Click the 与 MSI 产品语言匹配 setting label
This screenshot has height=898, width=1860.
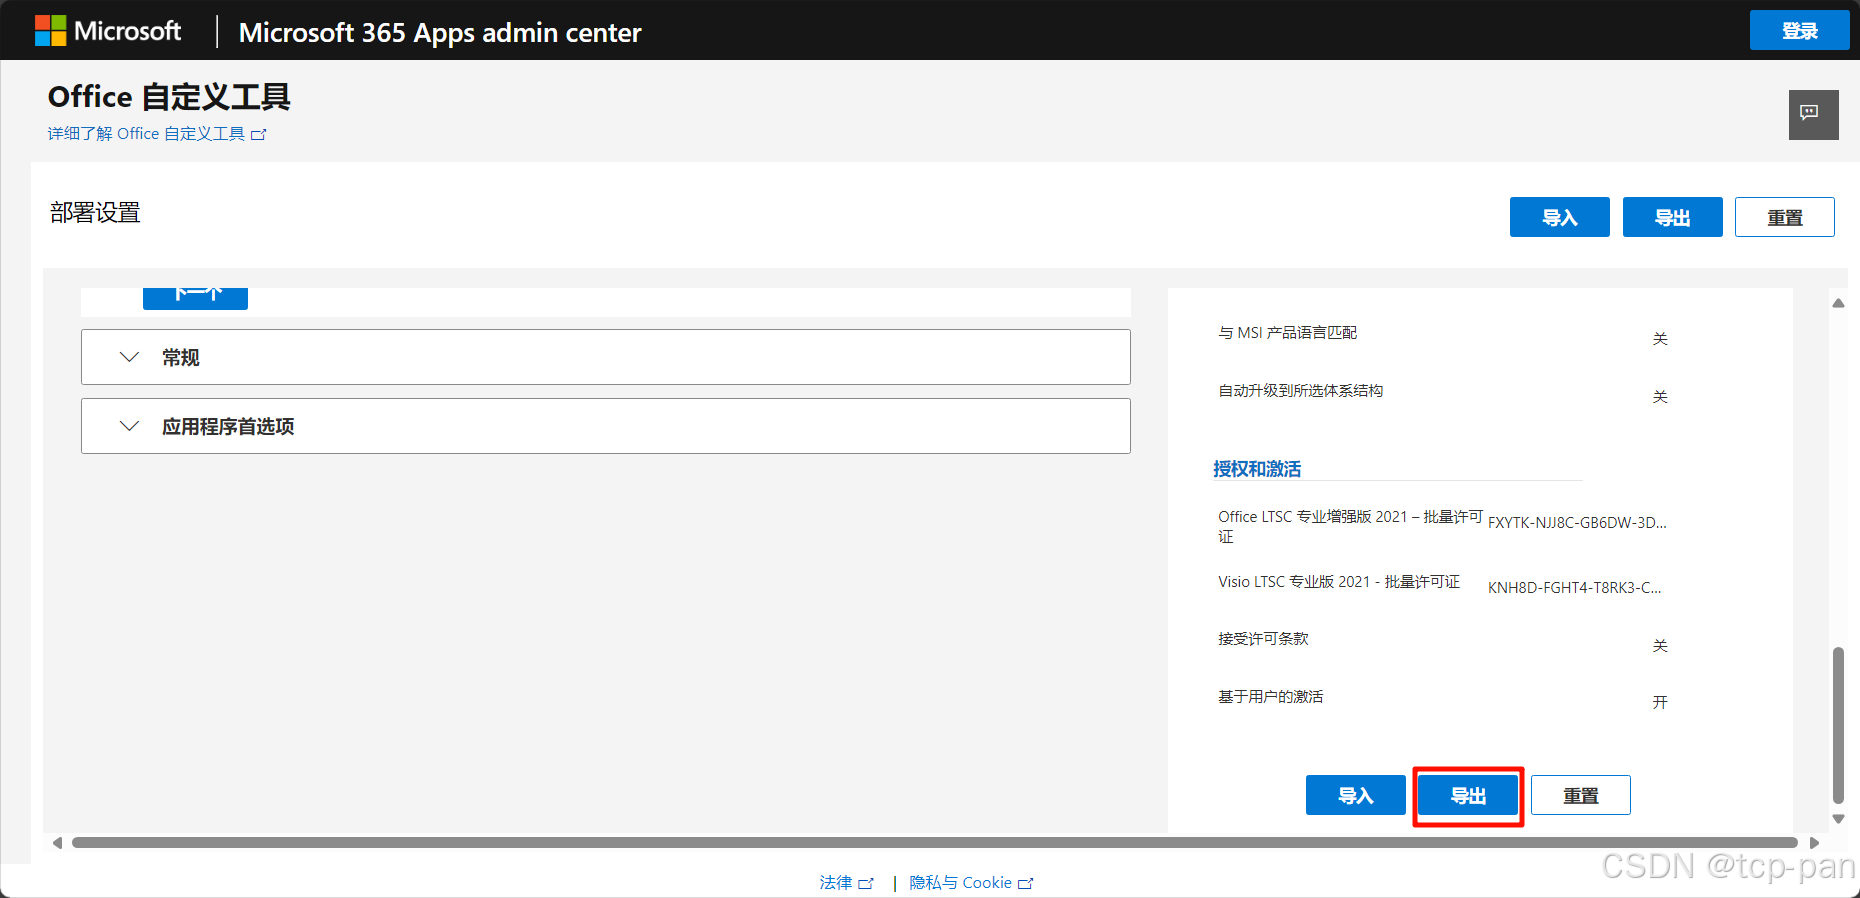(1287, 333)
